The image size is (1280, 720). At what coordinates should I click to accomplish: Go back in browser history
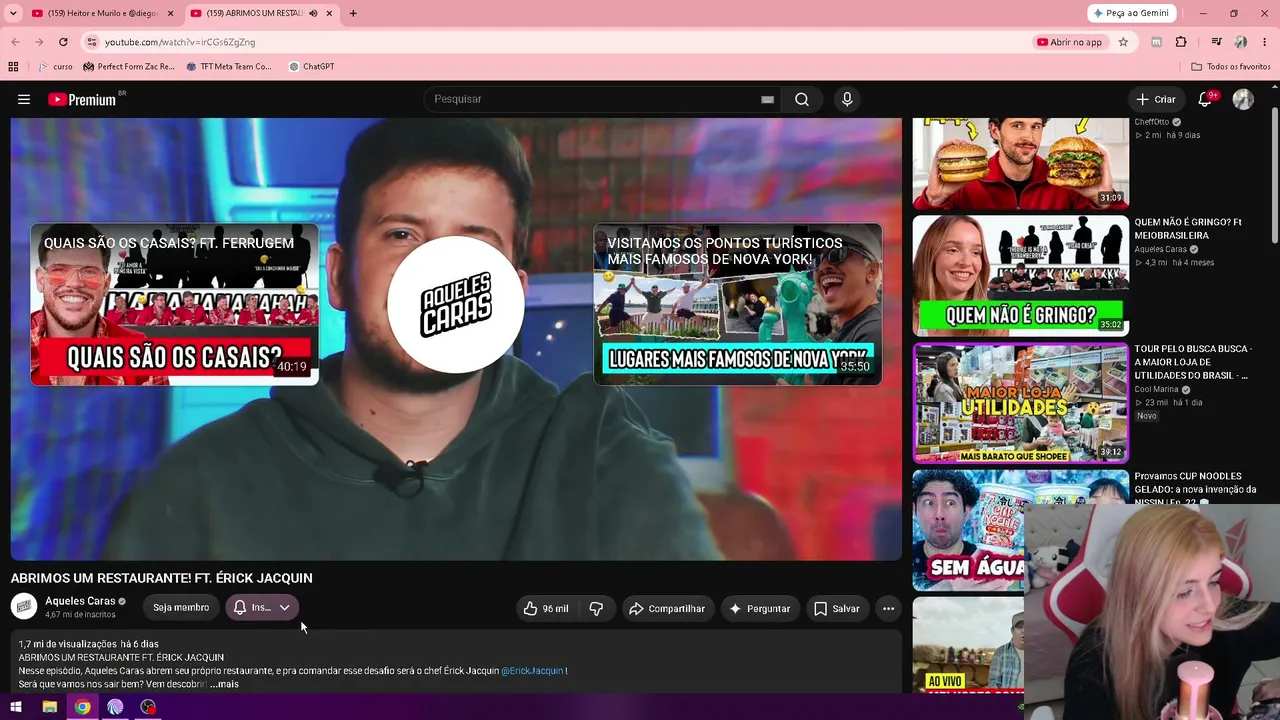15,42
